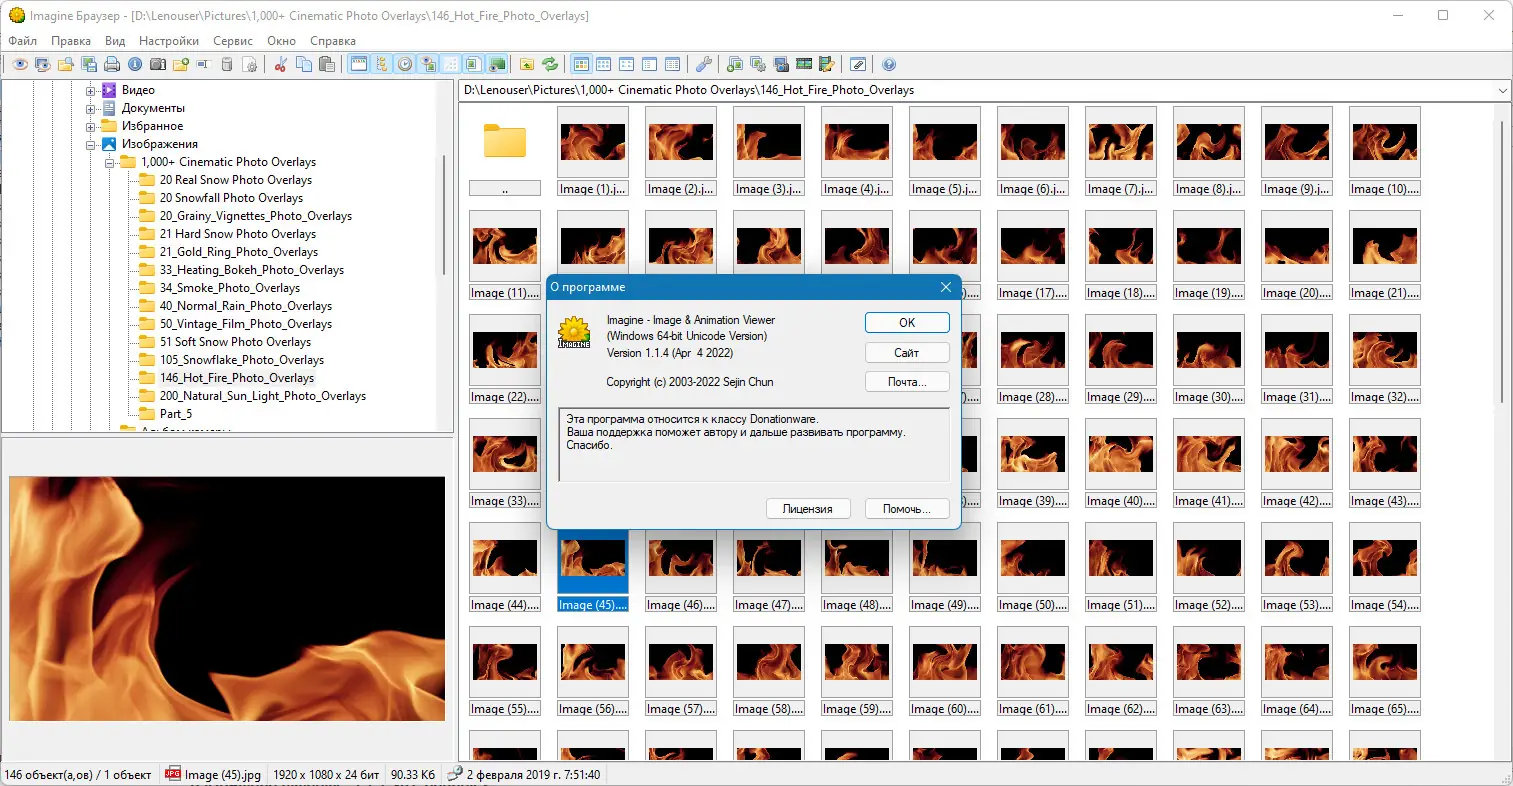Click the images-with-gear batch convert icon
The image size is (1513, 786).
click(758, 64)
